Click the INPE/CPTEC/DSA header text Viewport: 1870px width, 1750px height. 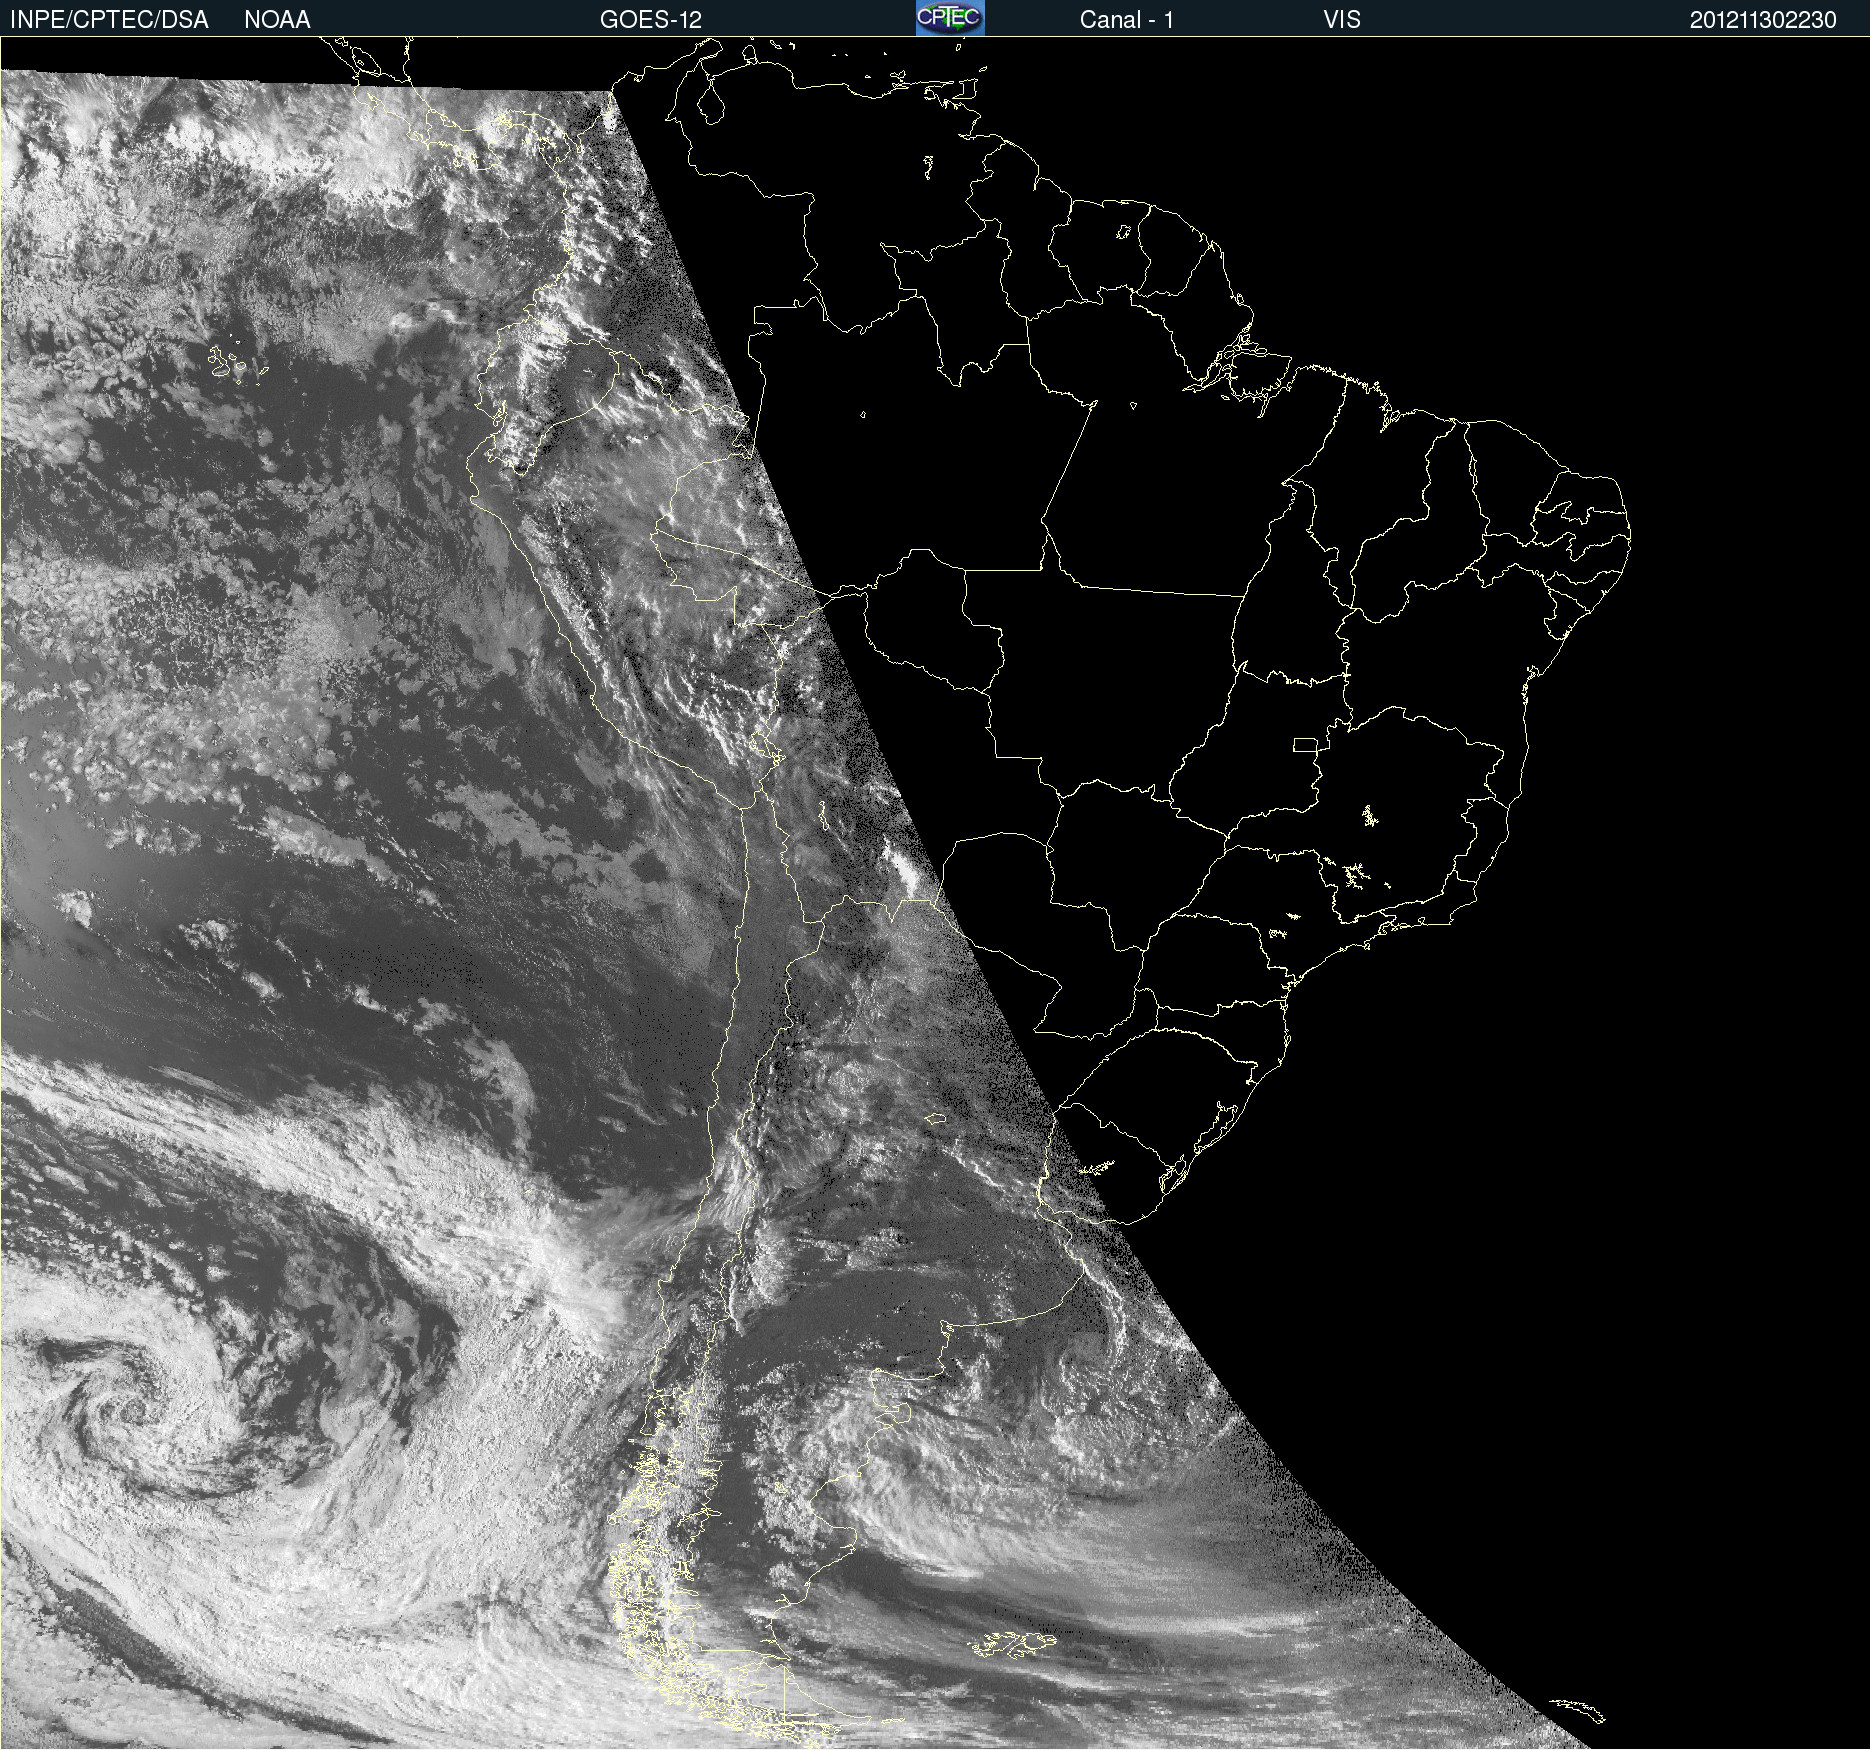pyautogui.click(x=109, y=20)
